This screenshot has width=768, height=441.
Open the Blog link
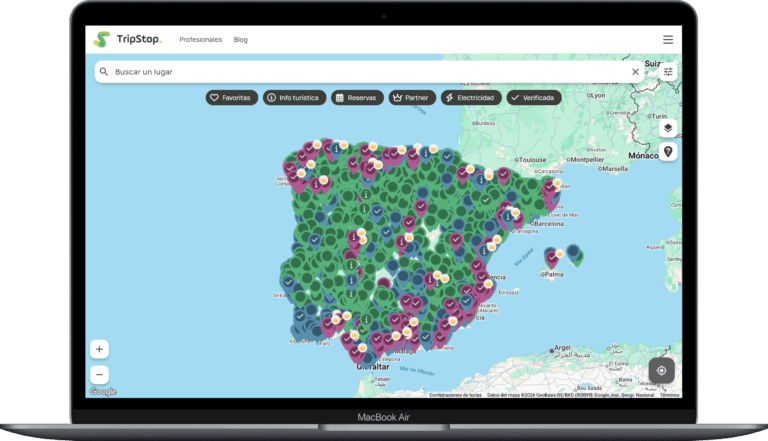tap(240, 40)
